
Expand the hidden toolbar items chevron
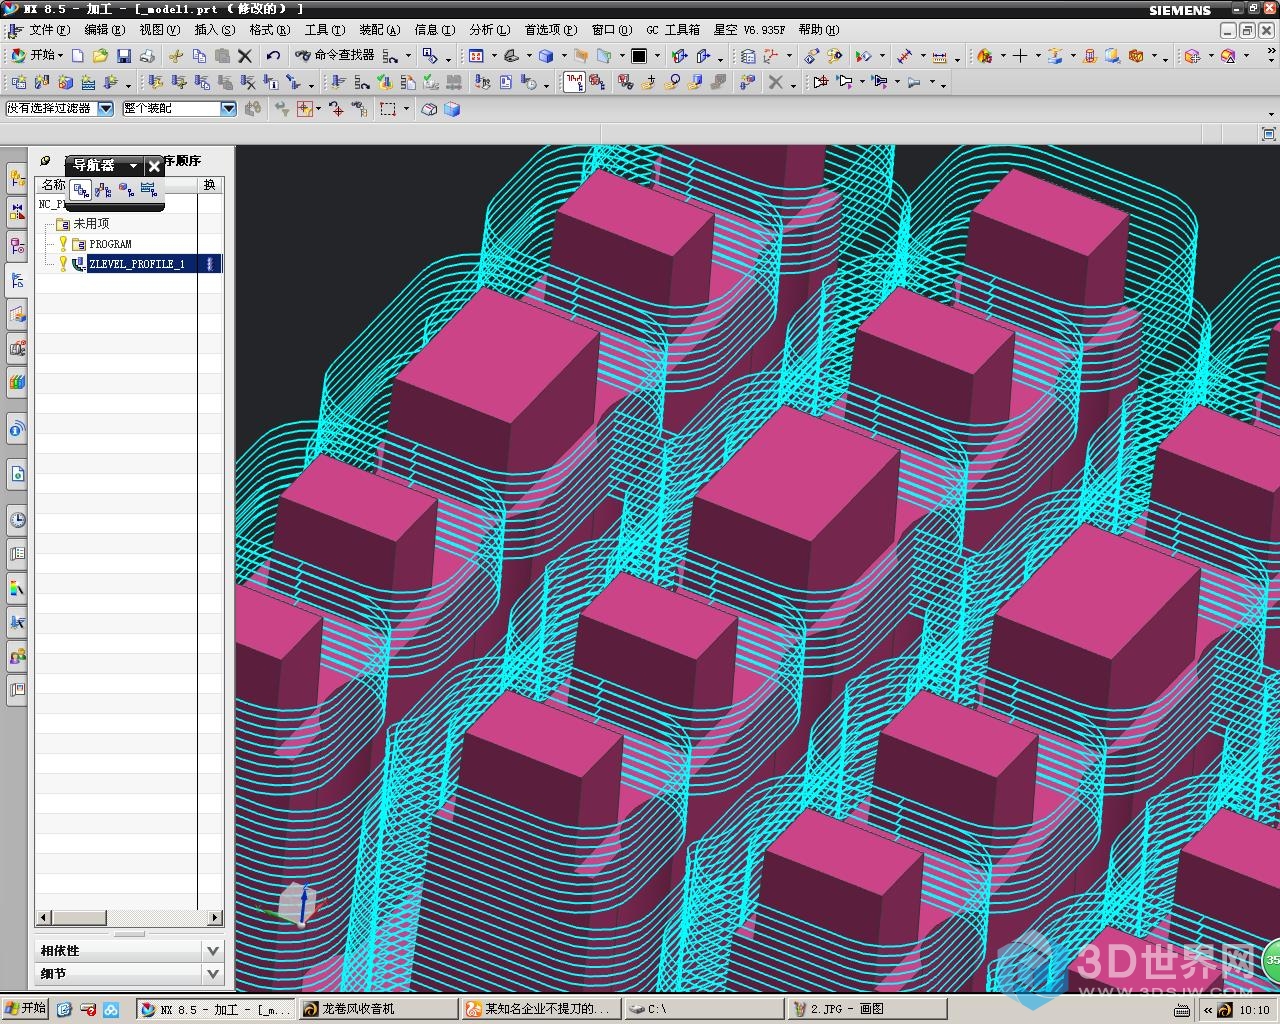tap(1272, 50)
